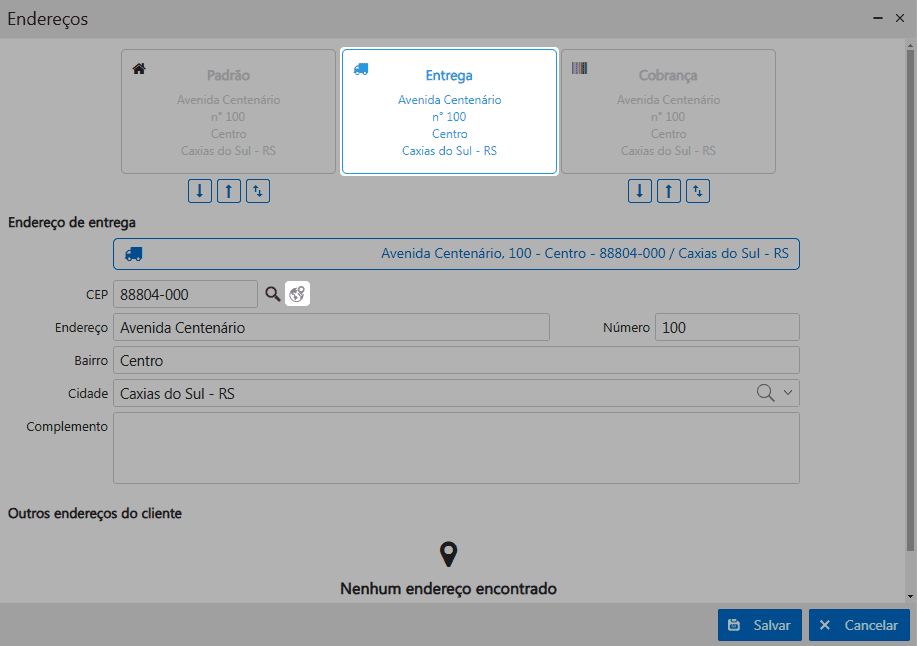Click the CEP magnifier search icon
This screenshot has width=918, height=646.
click(x=273, y=294)
